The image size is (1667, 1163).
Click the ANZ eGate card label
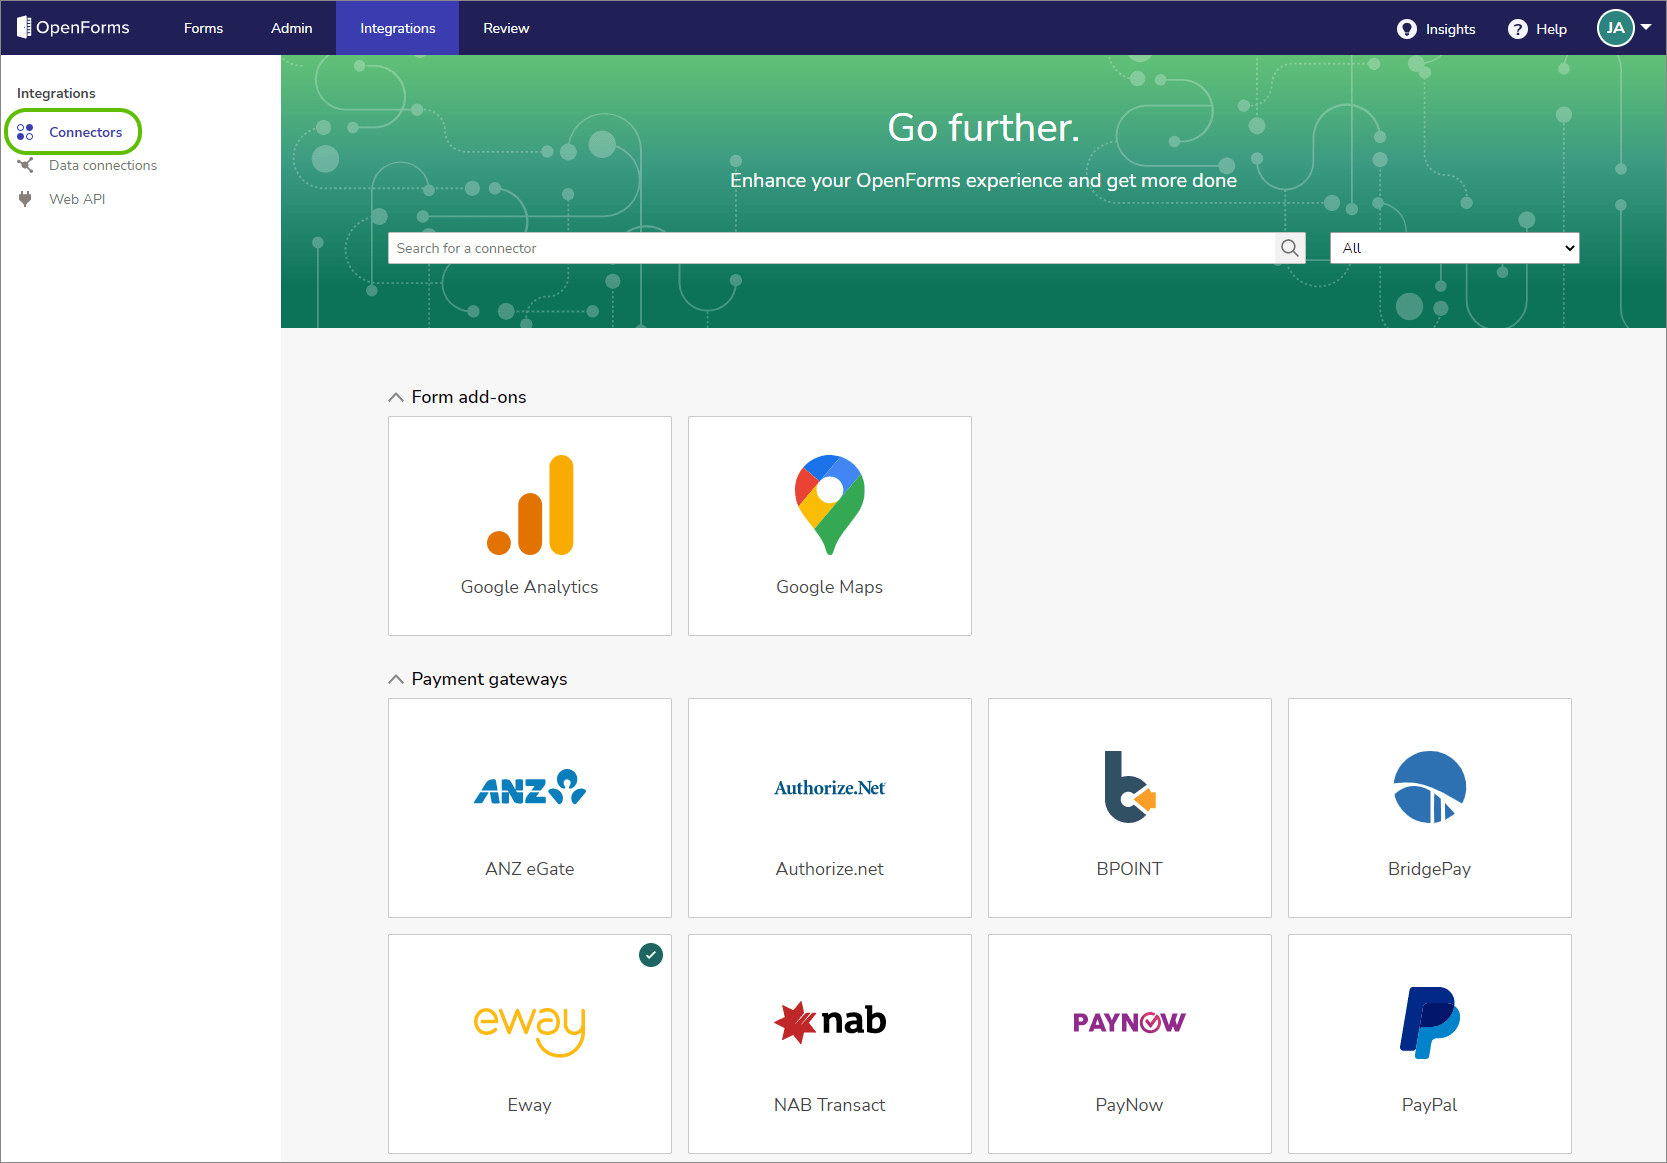click(530, 869)
